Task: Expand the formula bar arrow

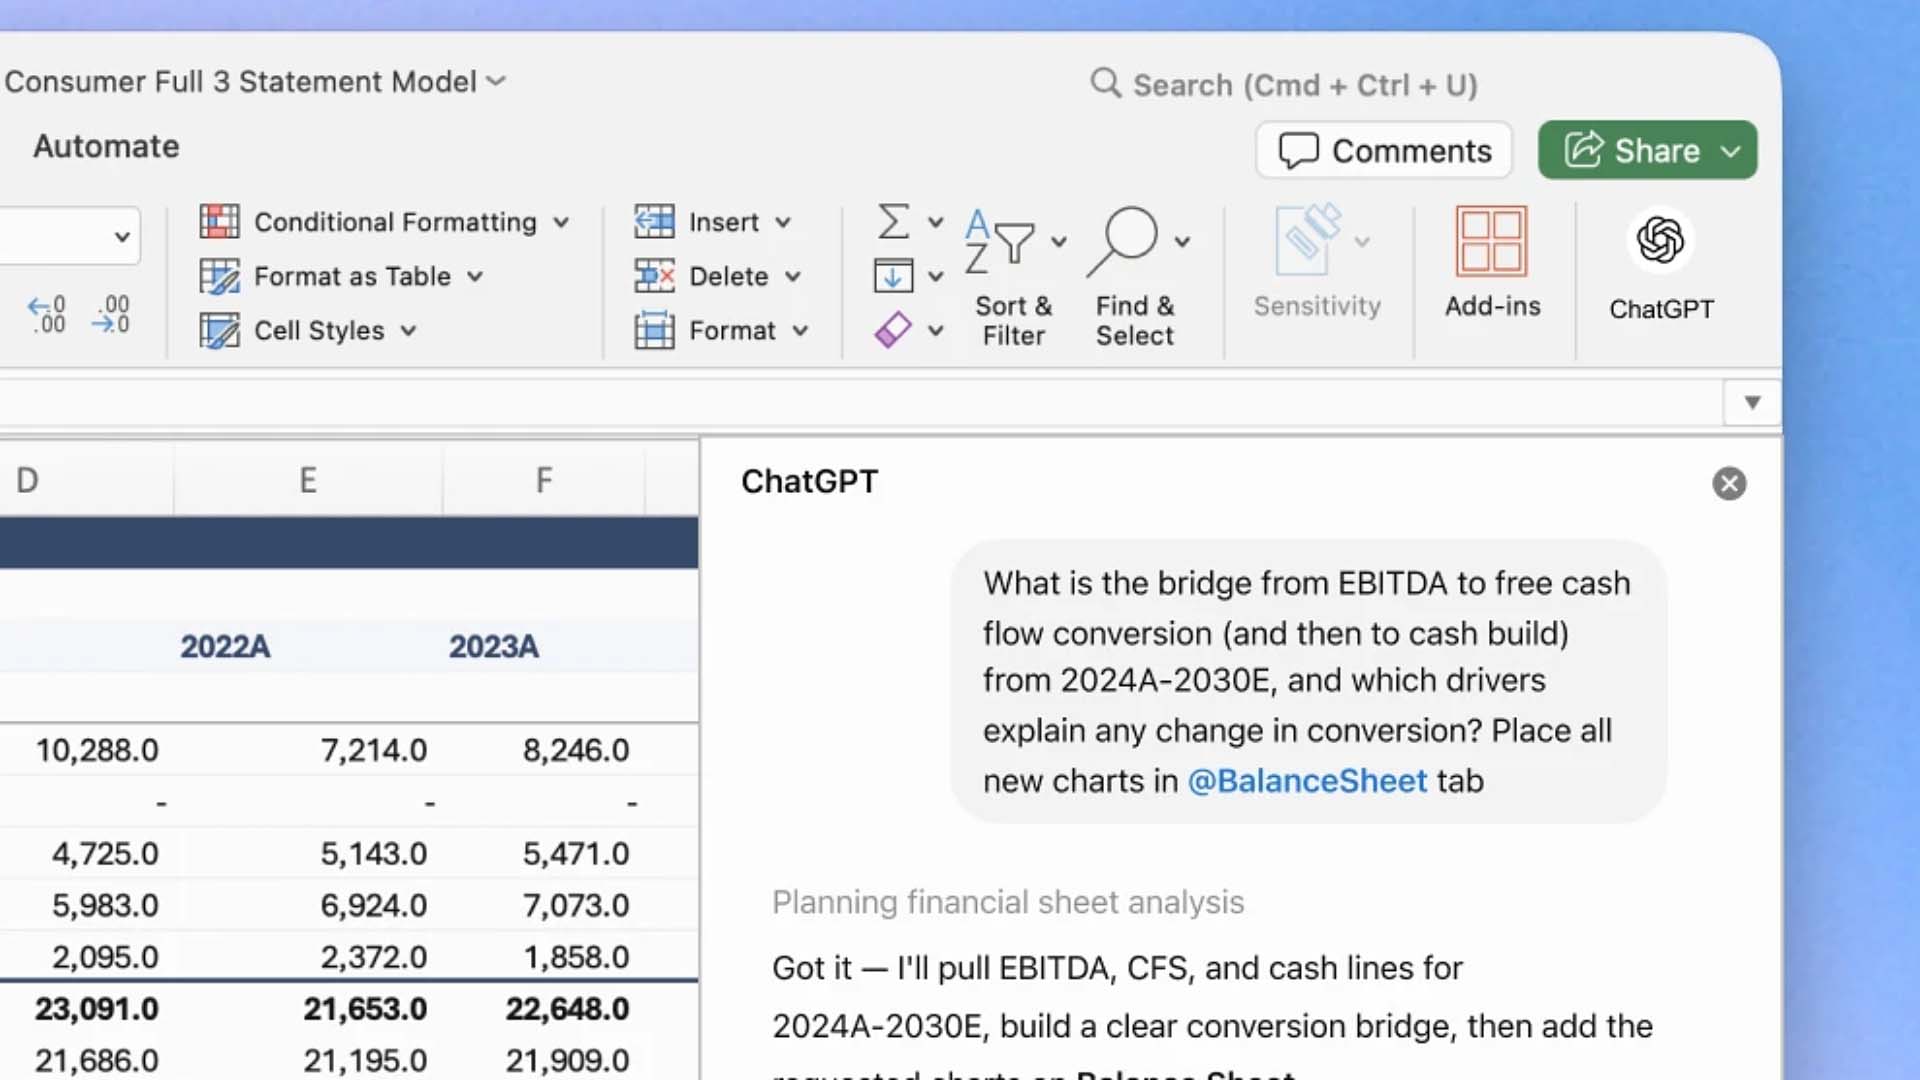Action: click(x=1751, y=402)
